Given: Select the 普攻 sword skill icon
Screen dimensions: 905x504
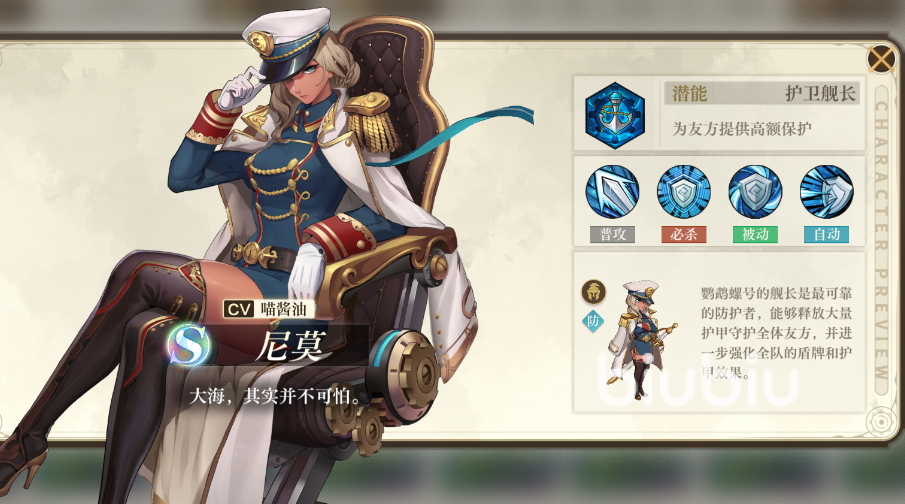Looking at the screenshot, I should 612,192.
